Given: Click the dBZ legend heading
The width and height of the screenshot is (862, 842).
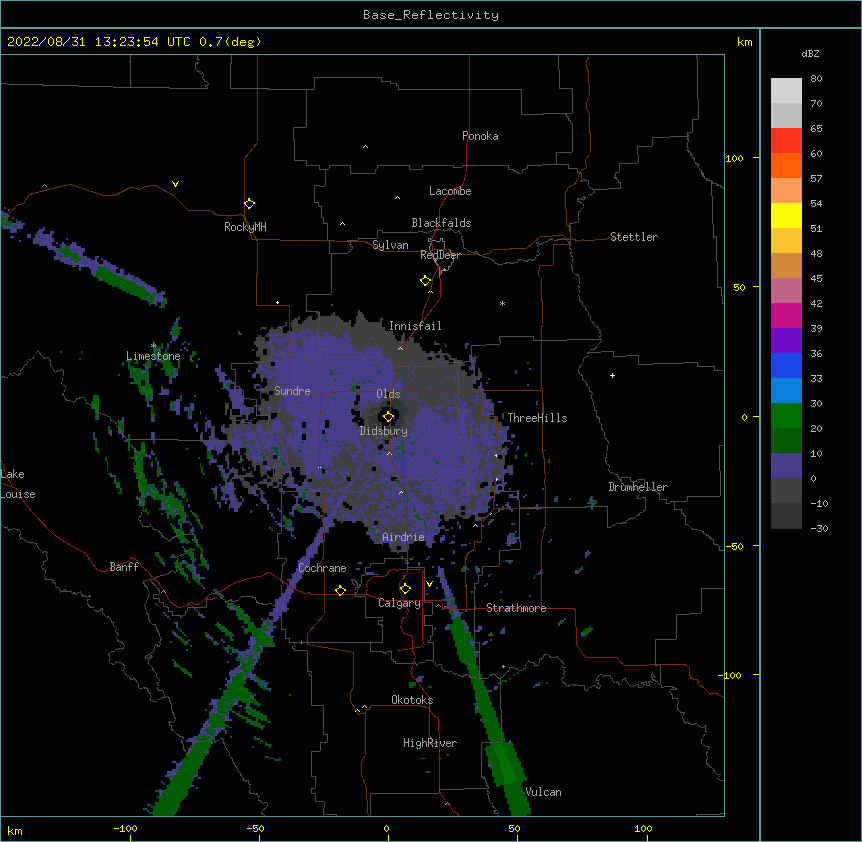Looking at the screenshot, I should click(810, 54).
